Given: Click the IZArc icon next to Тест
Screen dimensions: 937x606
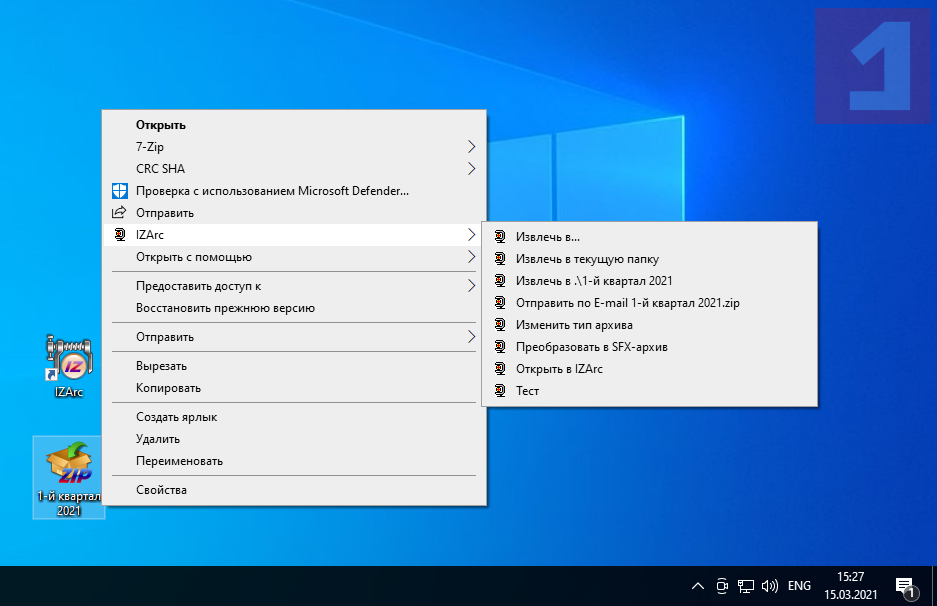Looking at the screenshot, I should [500, 391].
